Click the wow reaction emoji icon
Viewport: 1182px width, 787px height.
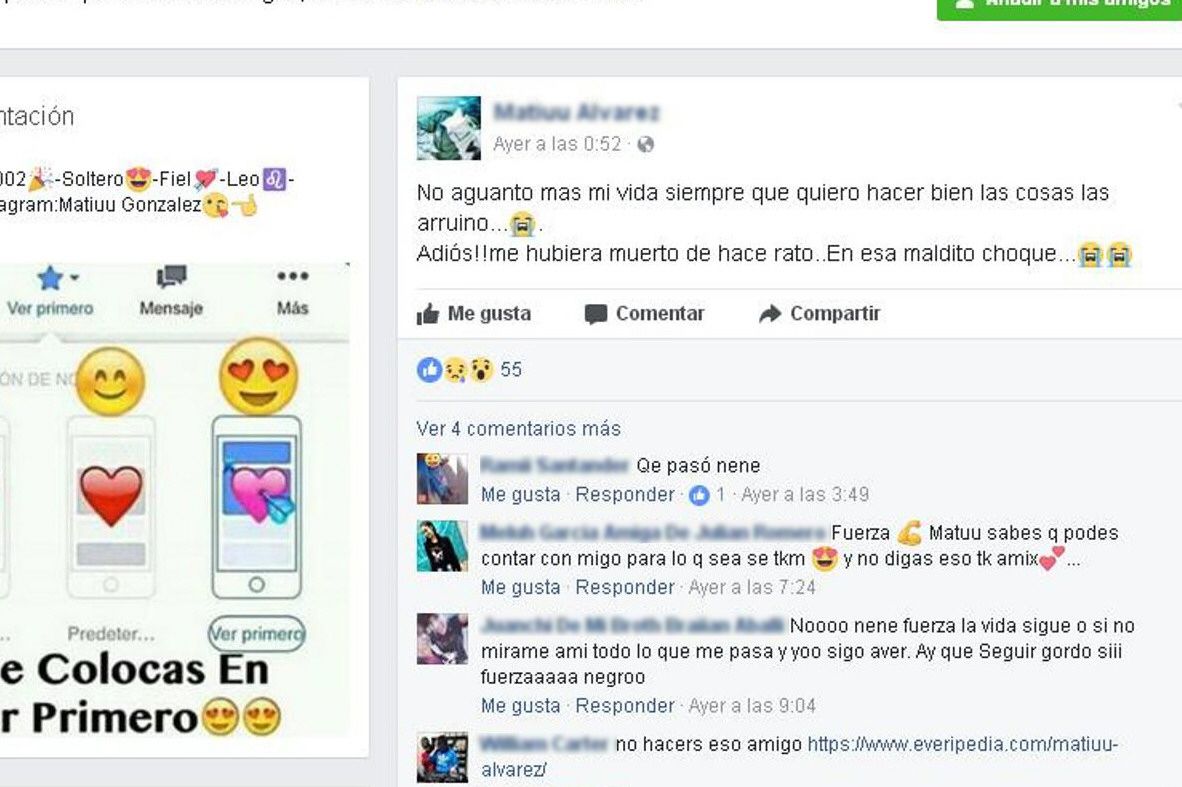pos(481,369)
